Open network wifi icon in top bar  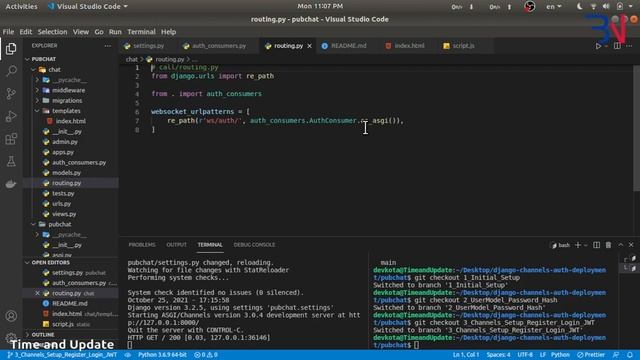tap(593, 7)
